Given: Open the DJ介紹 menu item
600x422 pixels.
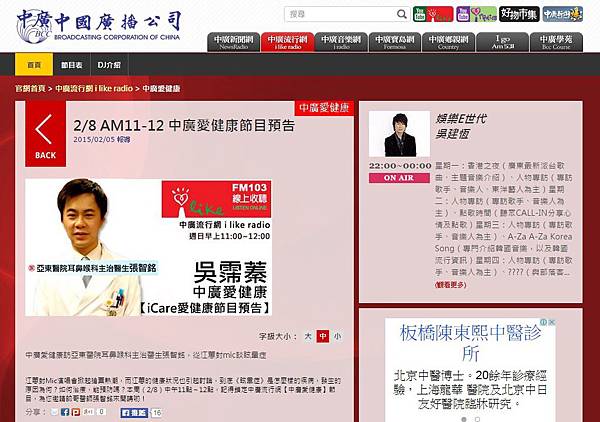Looking at the screenshot, I should [x=109, y=65].
